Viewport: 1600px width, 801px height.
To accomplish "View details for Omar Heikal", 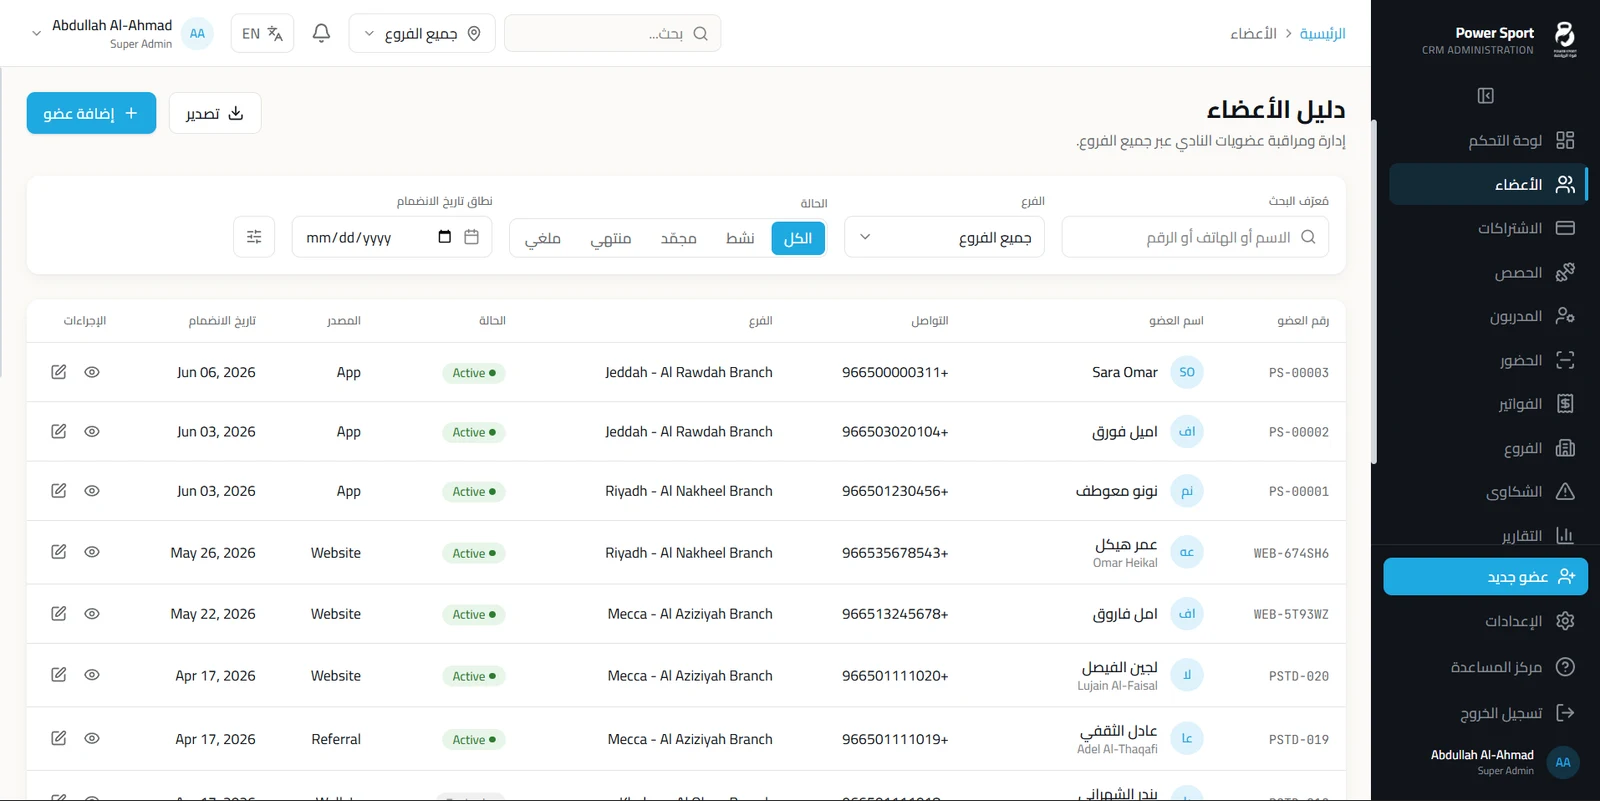I will [92, 552].
